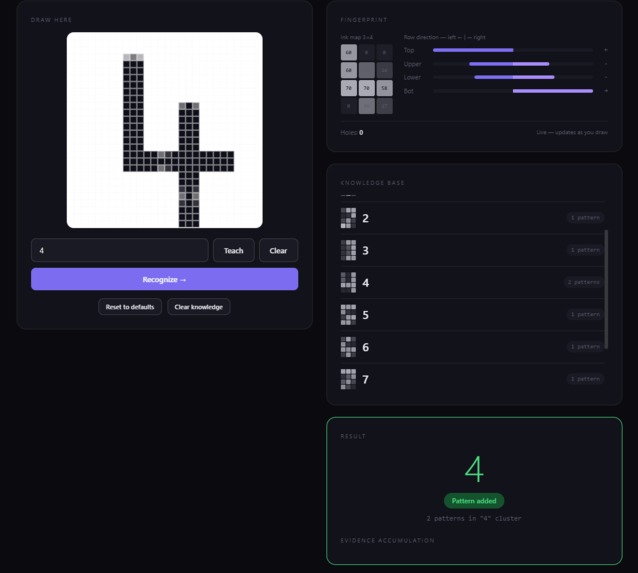Click the '2 patterns' badge on row 4
This screenshot has width=638, height=573.
click(584, 282)
